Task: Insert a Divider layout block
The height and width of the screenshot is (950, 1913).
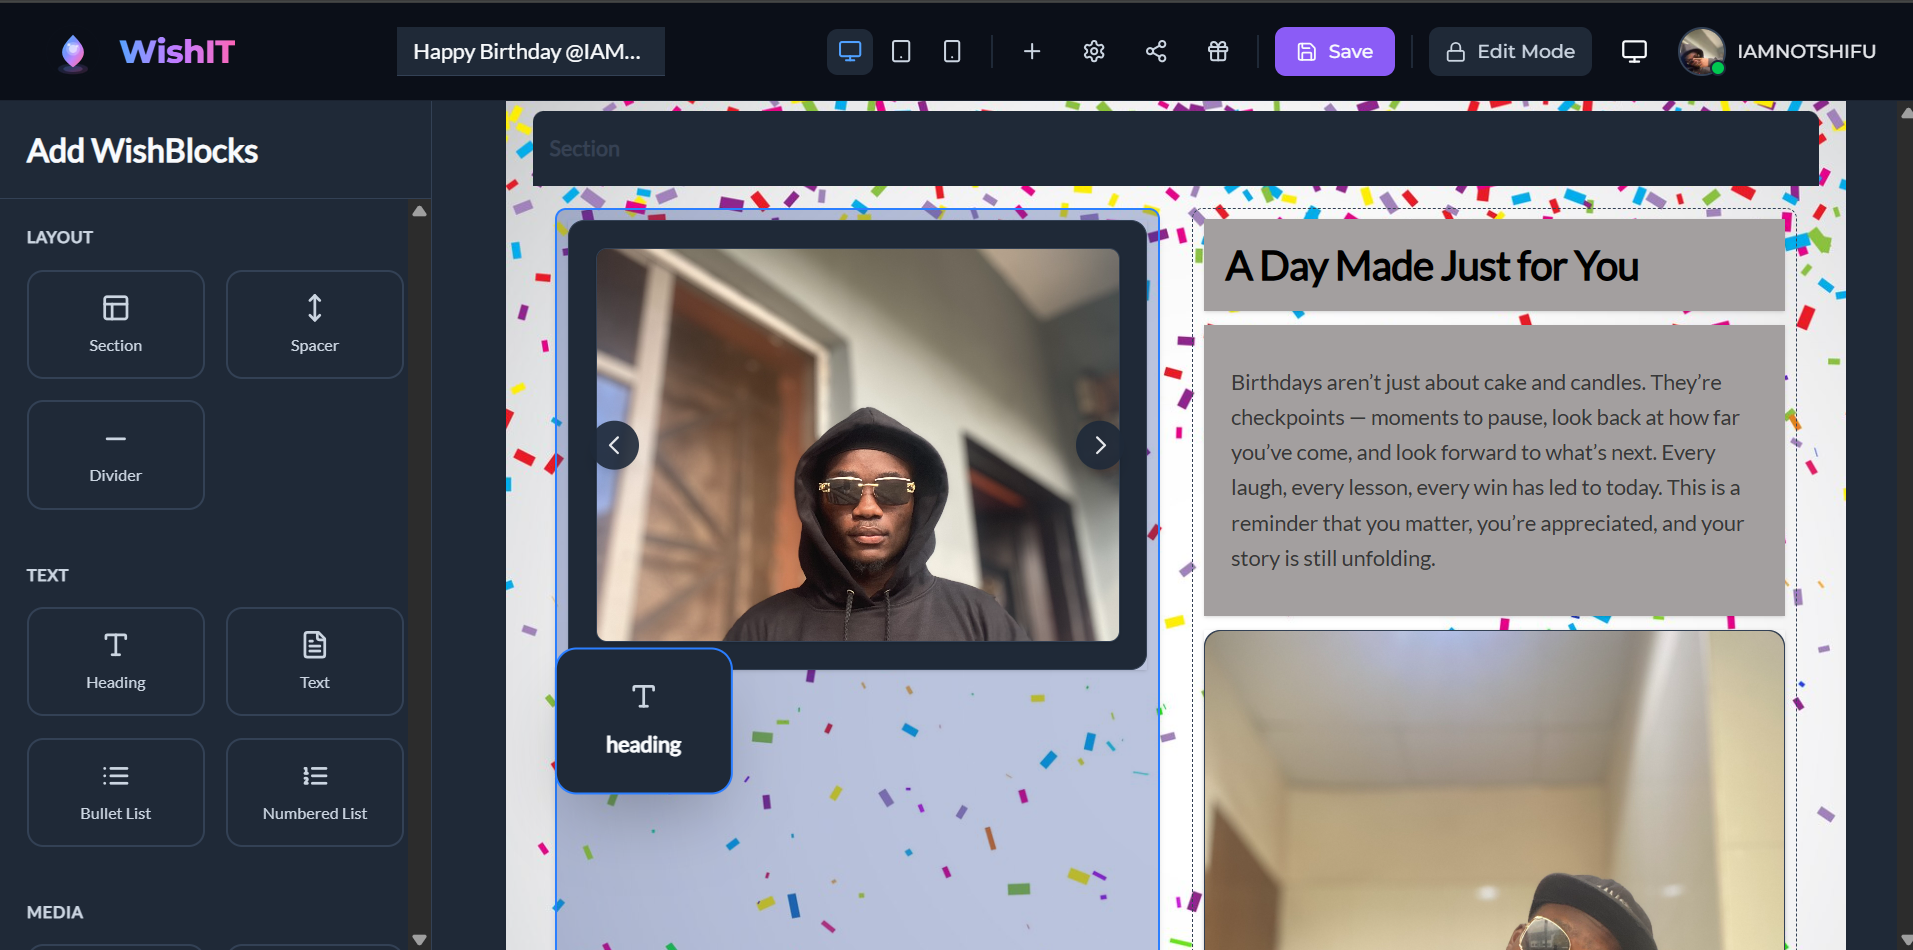Action: tap(115, 454)
